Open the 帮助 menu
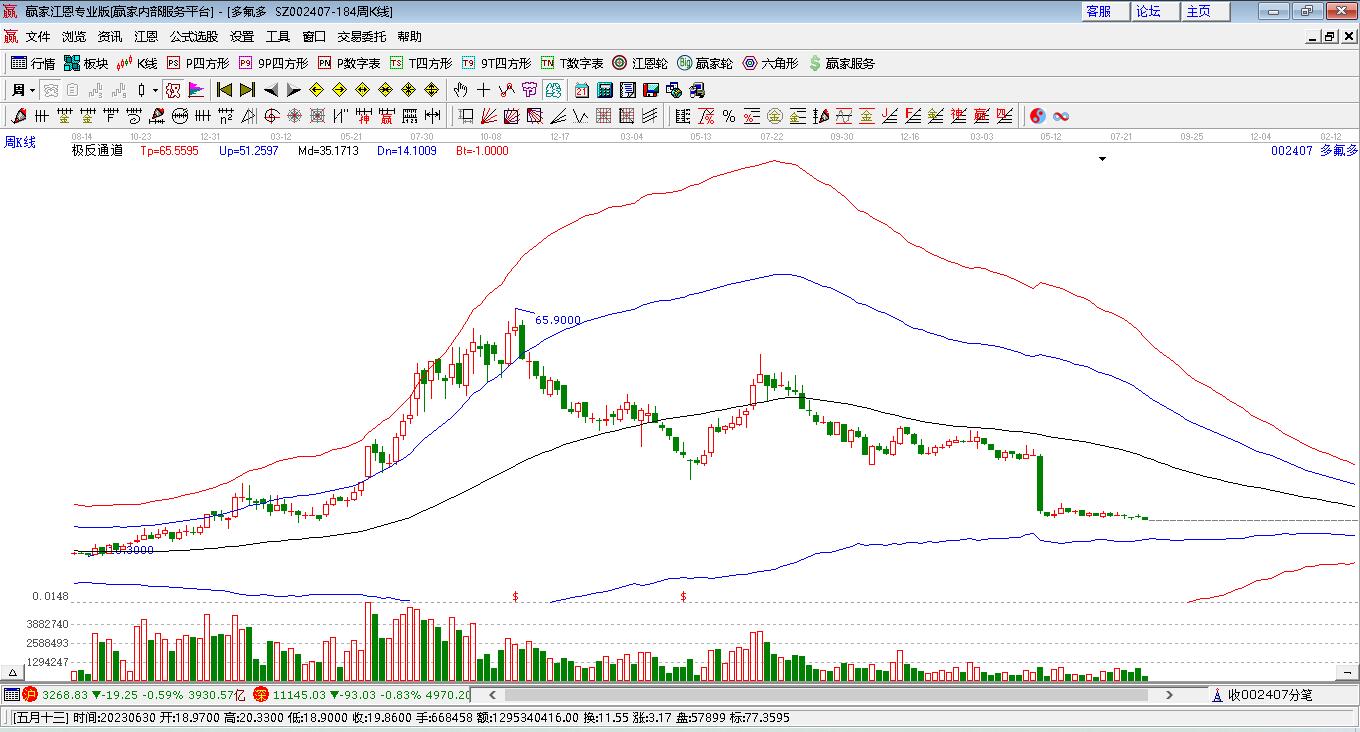Screen dimensions: 1360x732 point(410,36)
